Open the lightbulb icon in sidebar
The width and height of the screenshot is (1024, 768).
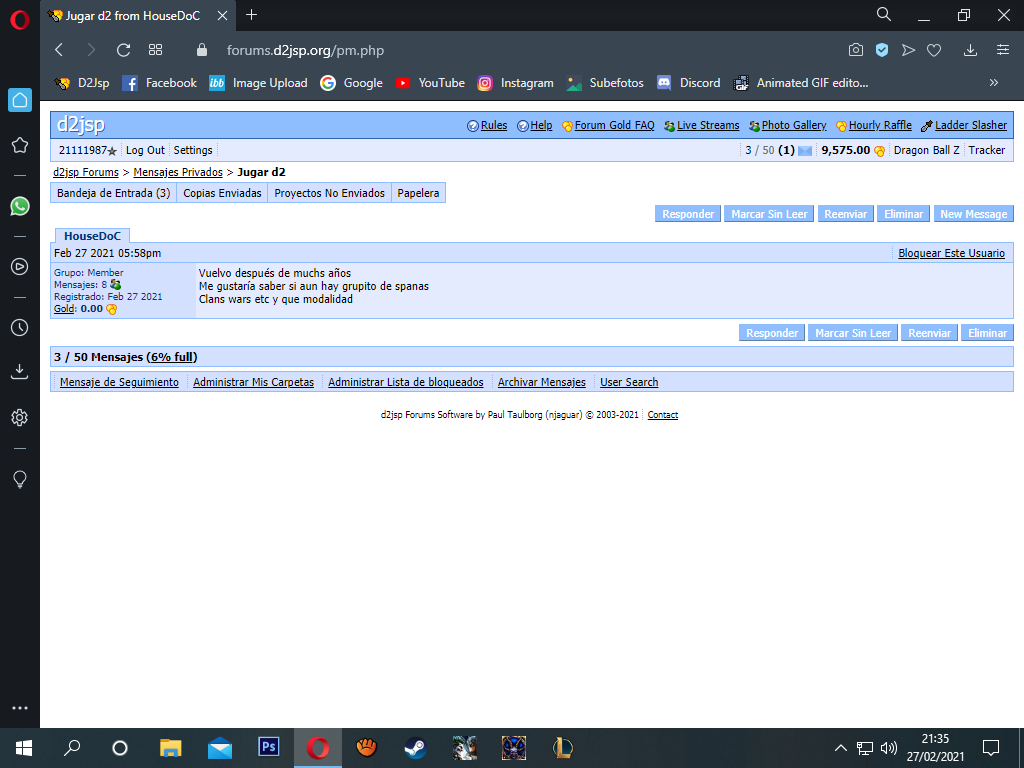tap(20, 479)
